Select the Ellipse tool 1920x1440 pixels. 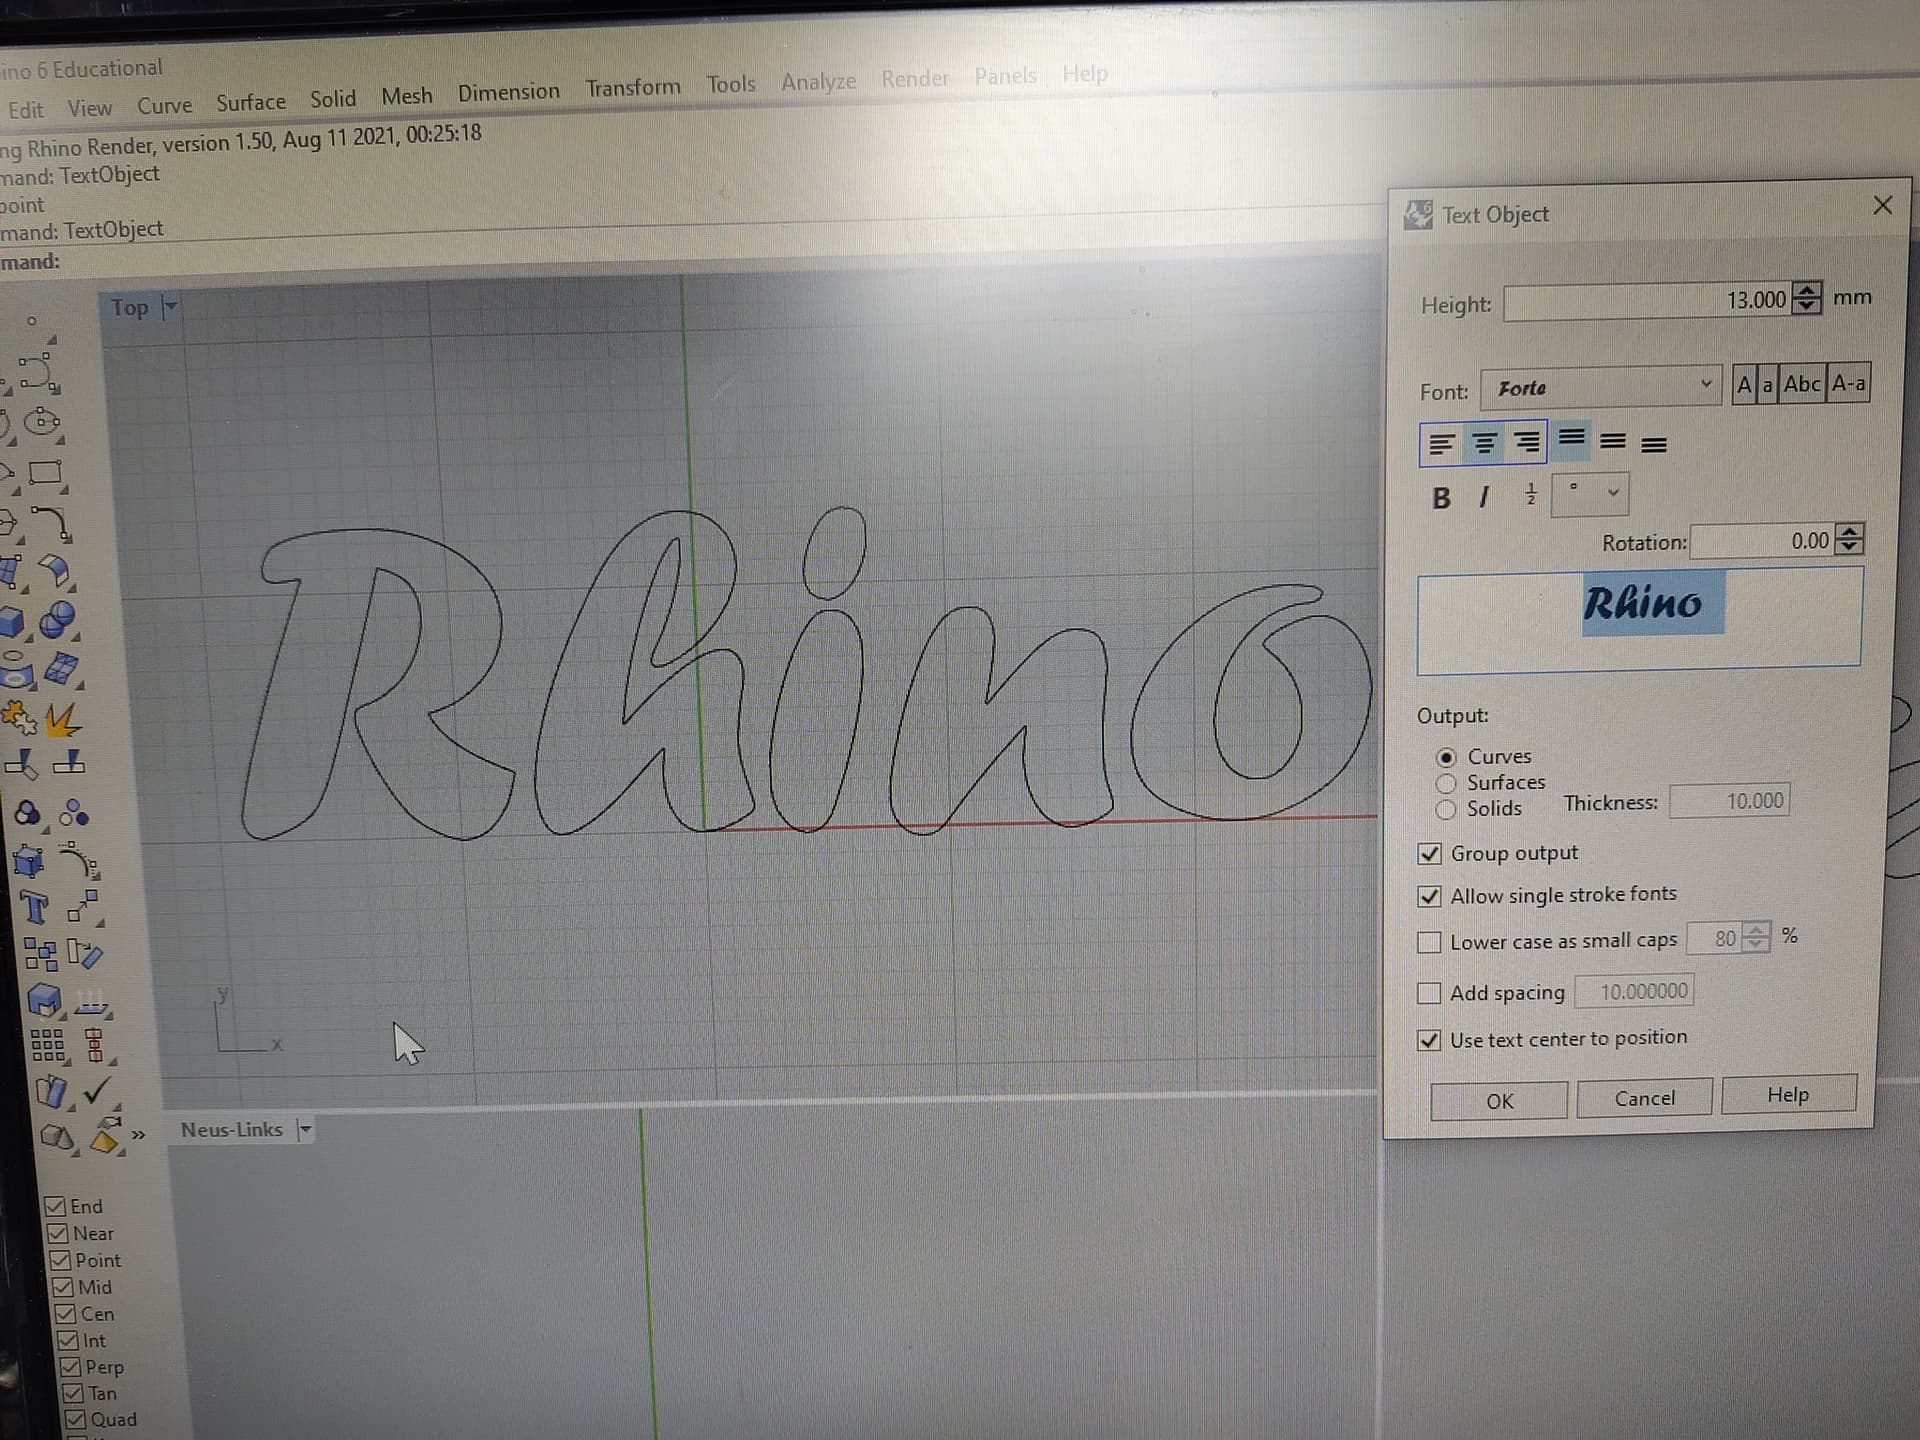click(42, 421)
